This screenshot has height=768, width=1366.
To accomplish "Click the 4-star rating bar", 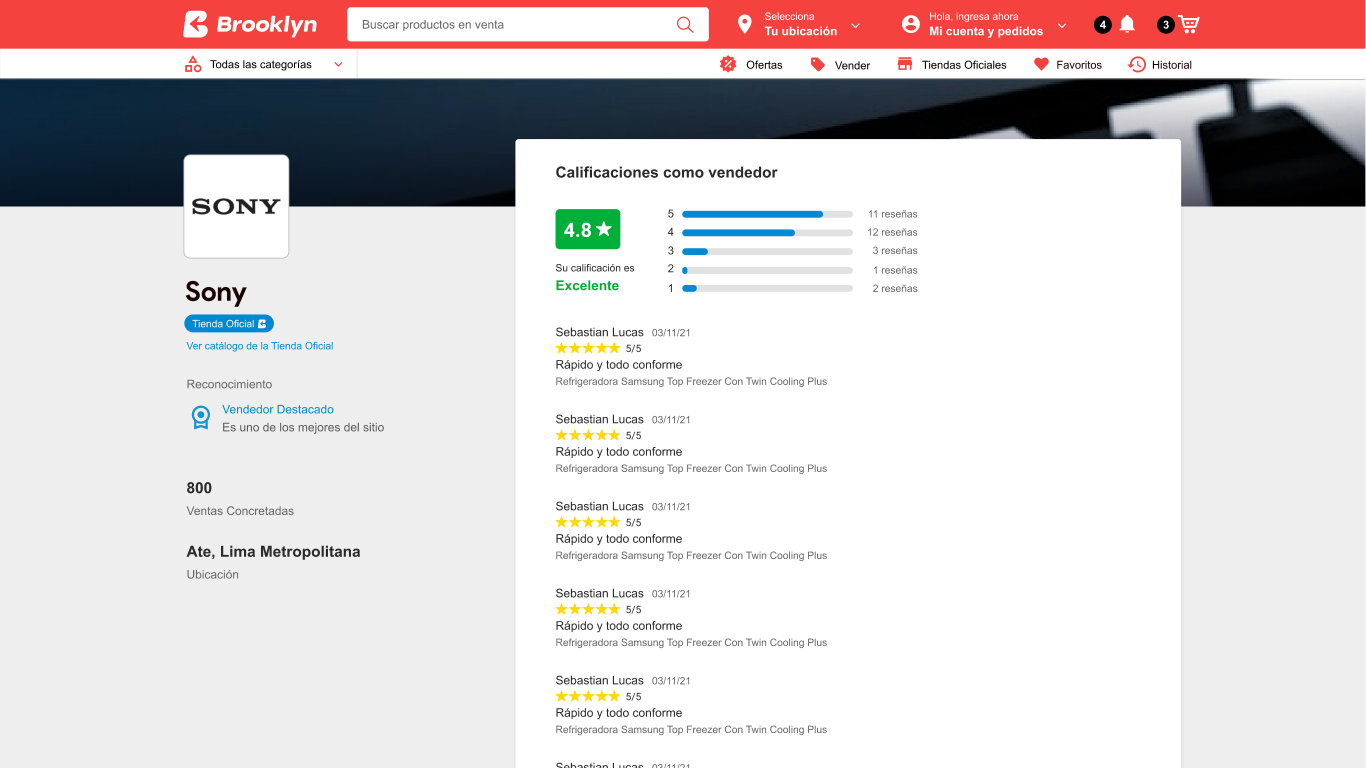I will [x=767, y=232].
